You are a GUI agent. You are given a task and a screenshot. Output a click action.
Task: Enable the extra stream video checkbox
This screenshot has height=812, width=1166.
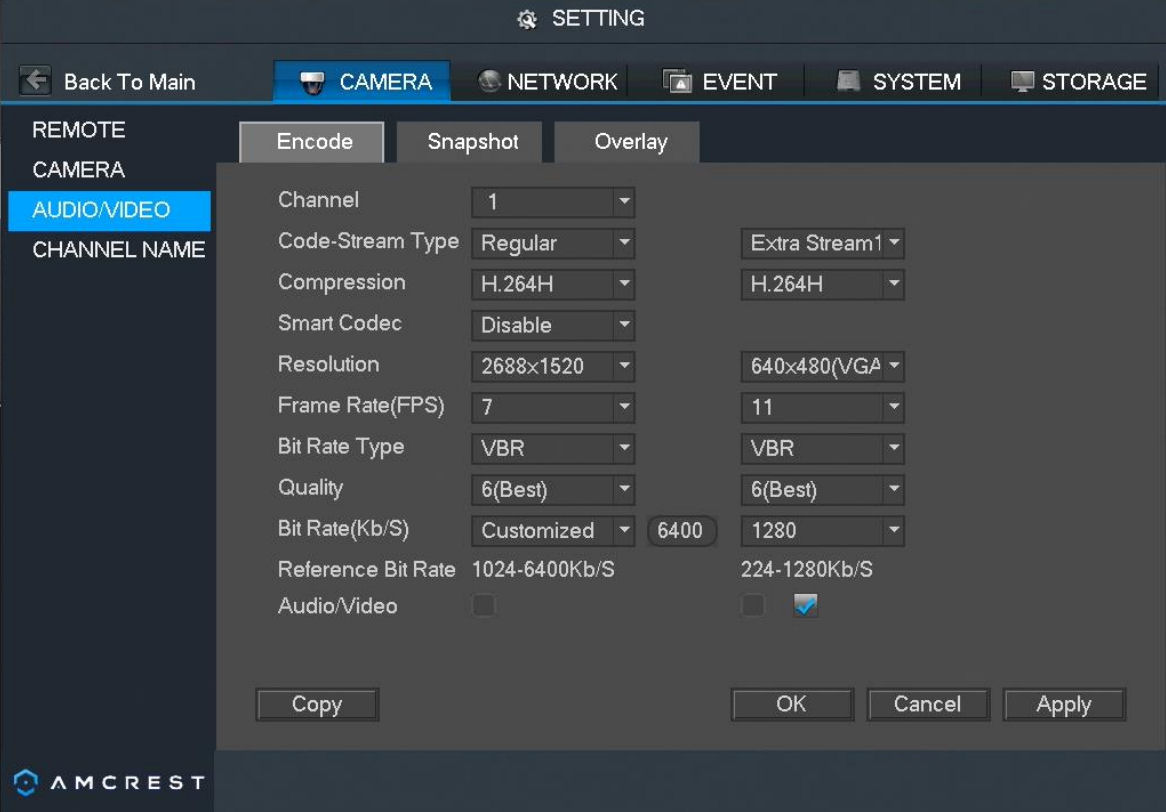point(753,605)
